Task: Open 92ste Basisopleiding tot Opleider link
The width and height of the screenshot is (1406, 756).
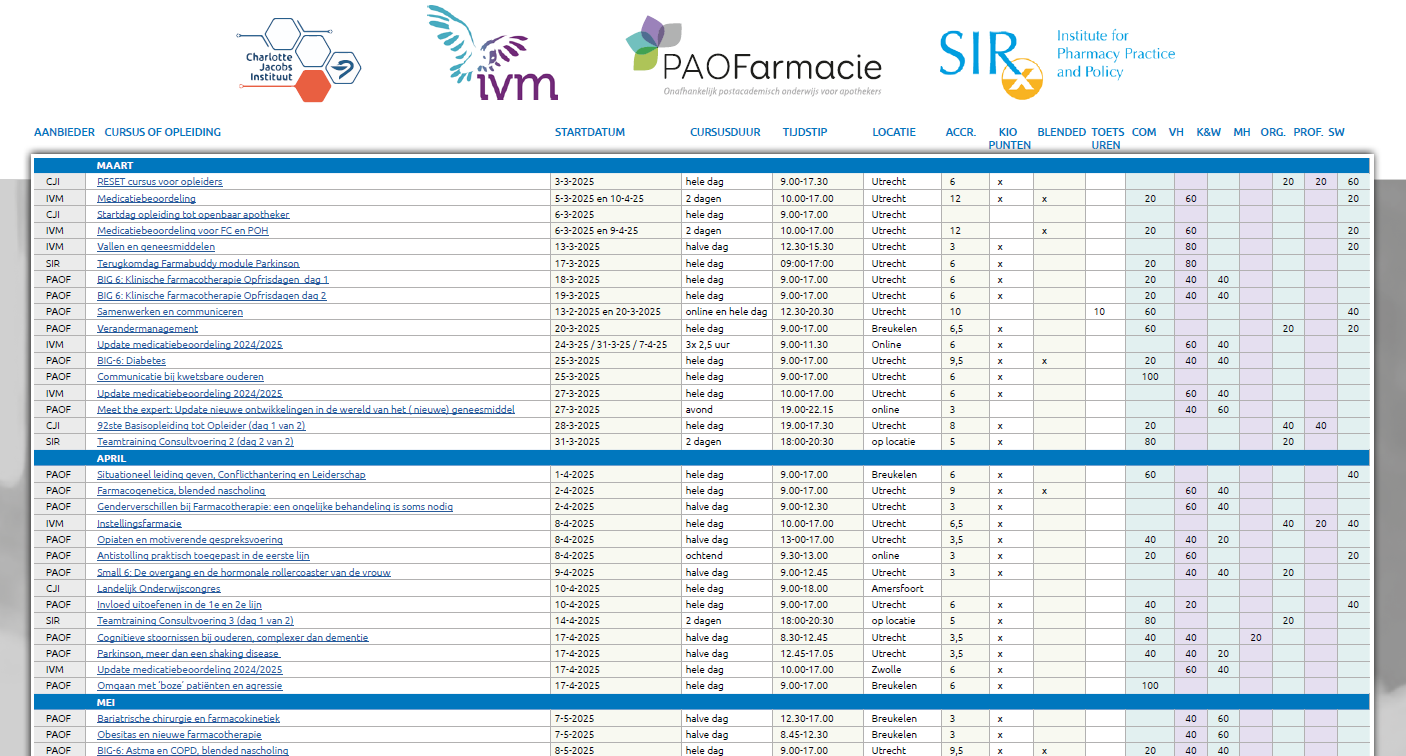Action: click(x=201, y=426)
